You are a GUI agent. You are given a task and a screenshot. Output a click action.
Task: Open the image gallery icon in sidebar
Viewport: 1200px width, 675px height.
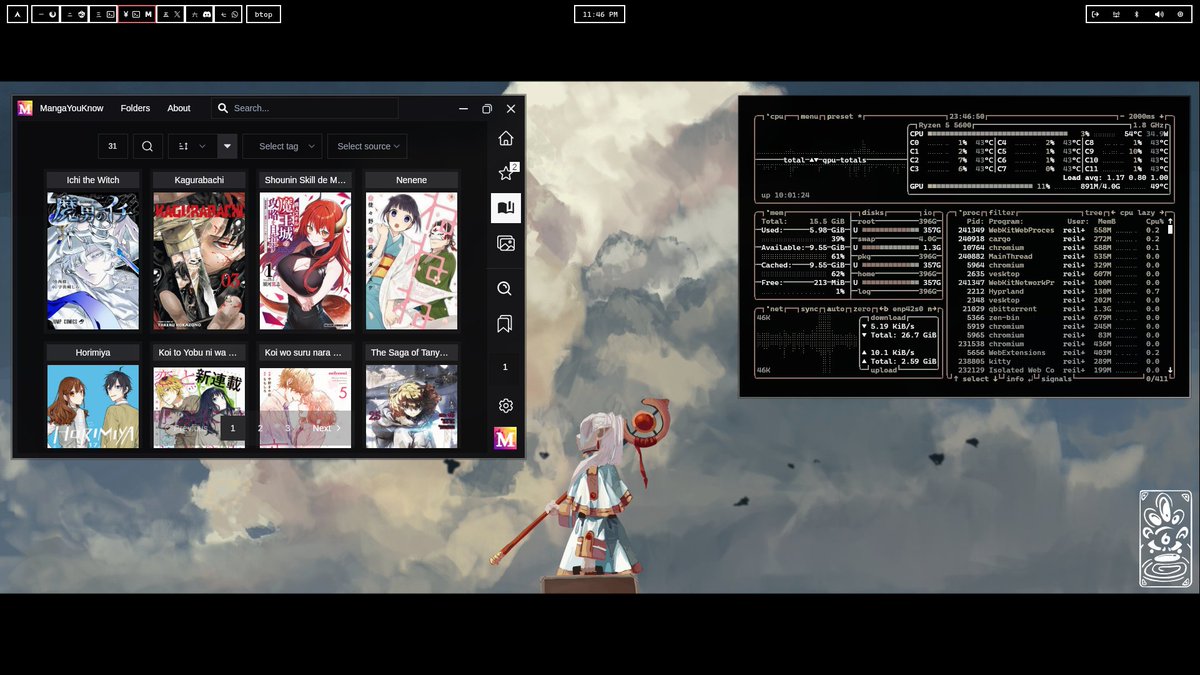(506, 243)
